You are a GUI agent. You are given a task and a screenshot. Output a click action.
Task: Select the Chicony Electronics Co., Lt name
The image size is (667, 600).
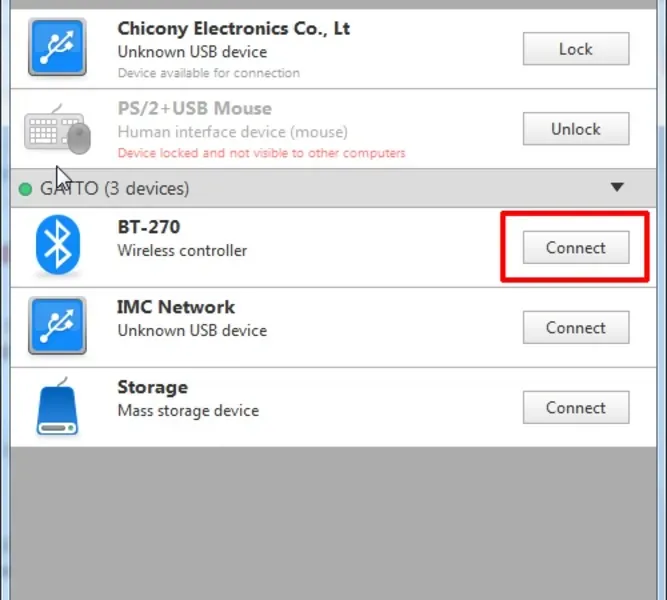pos(233,29)
